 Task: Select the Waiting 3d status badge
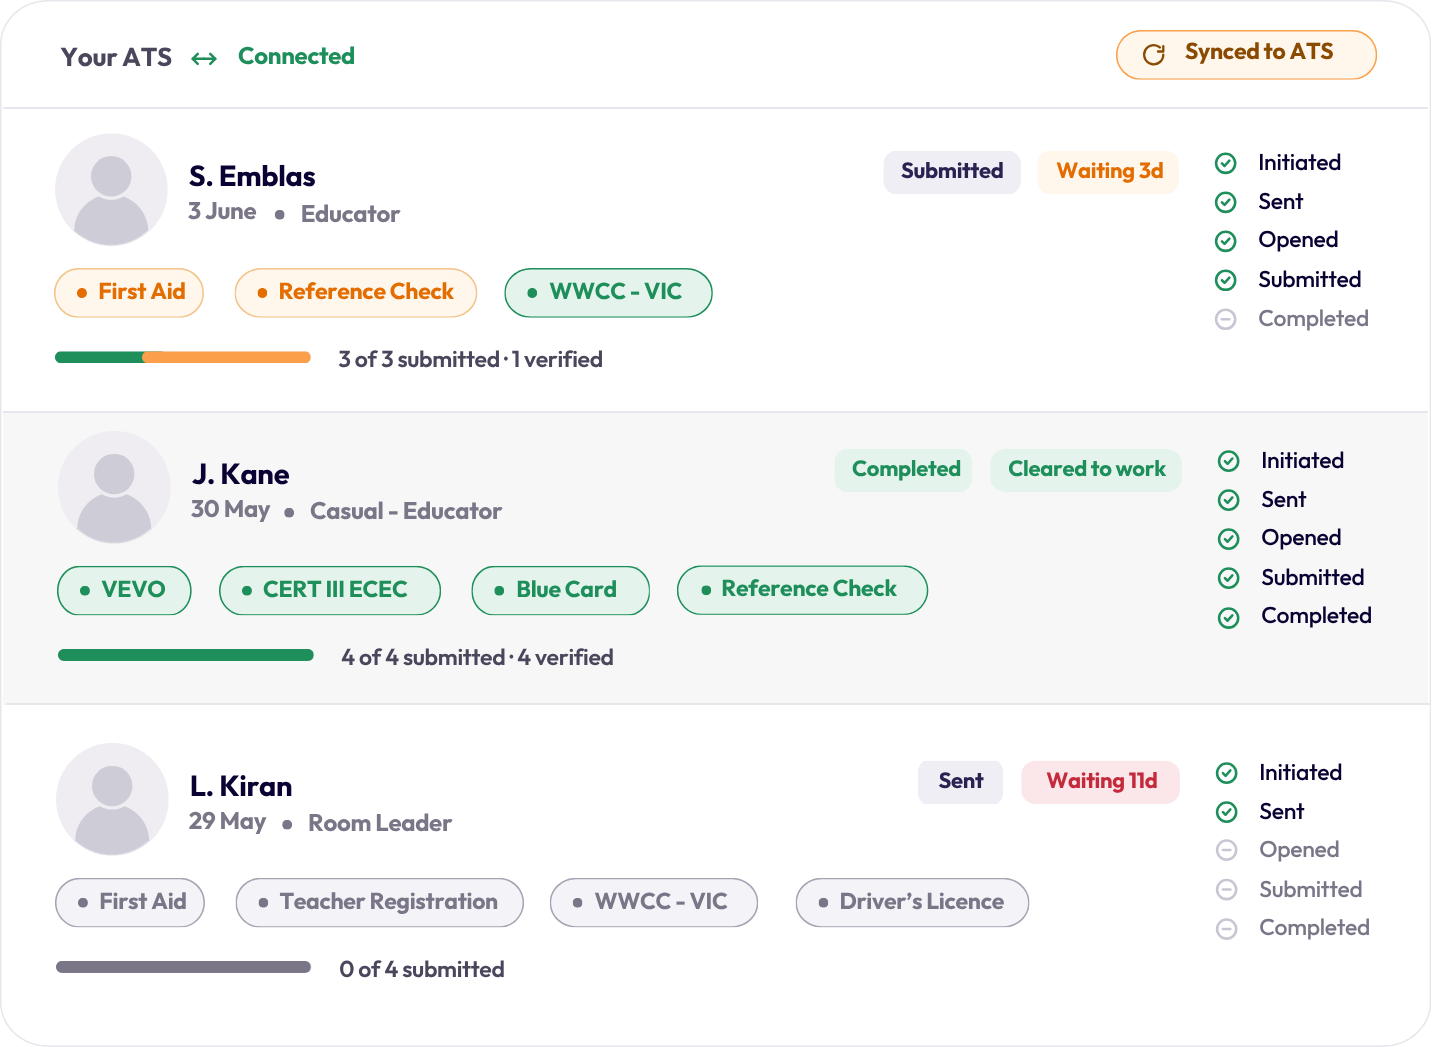click(1109, 172)
